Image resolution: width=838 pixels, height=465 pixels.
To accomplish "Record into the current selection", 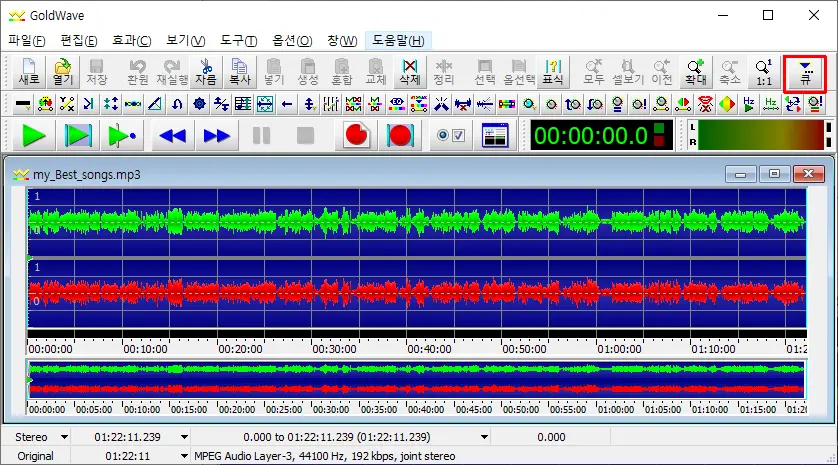I will pos(400,136).
